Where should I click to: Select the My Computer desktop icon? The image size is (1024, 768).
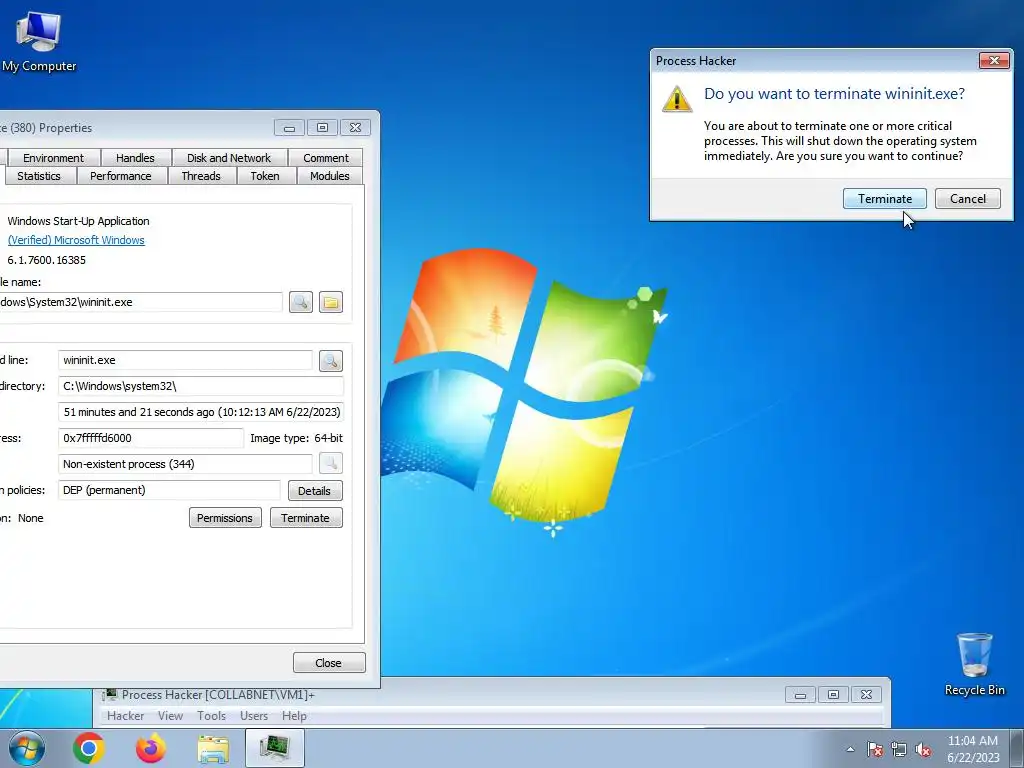click(39, 41)
